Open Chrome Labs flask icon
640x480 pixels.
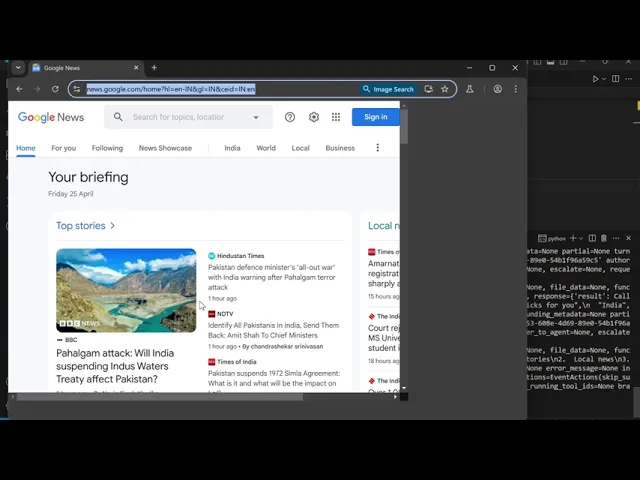click(470, 89)
